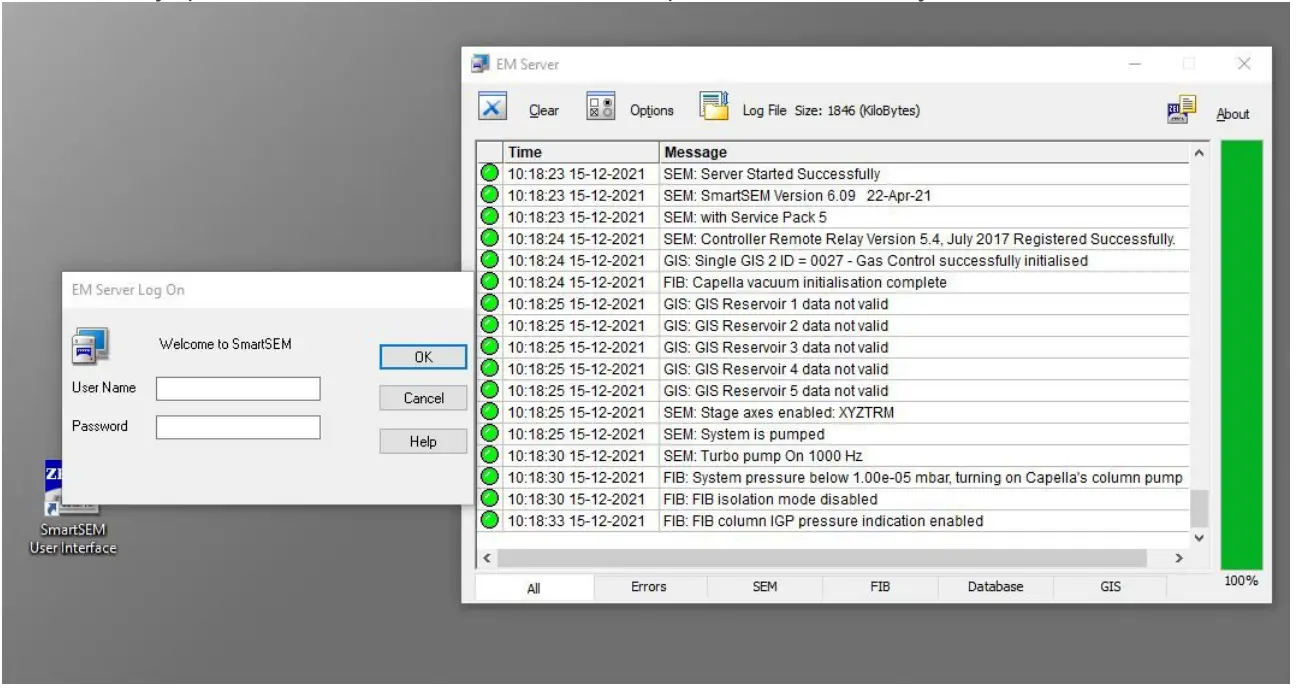Click green status icon for Capella vacuum initialisation row

489,282
